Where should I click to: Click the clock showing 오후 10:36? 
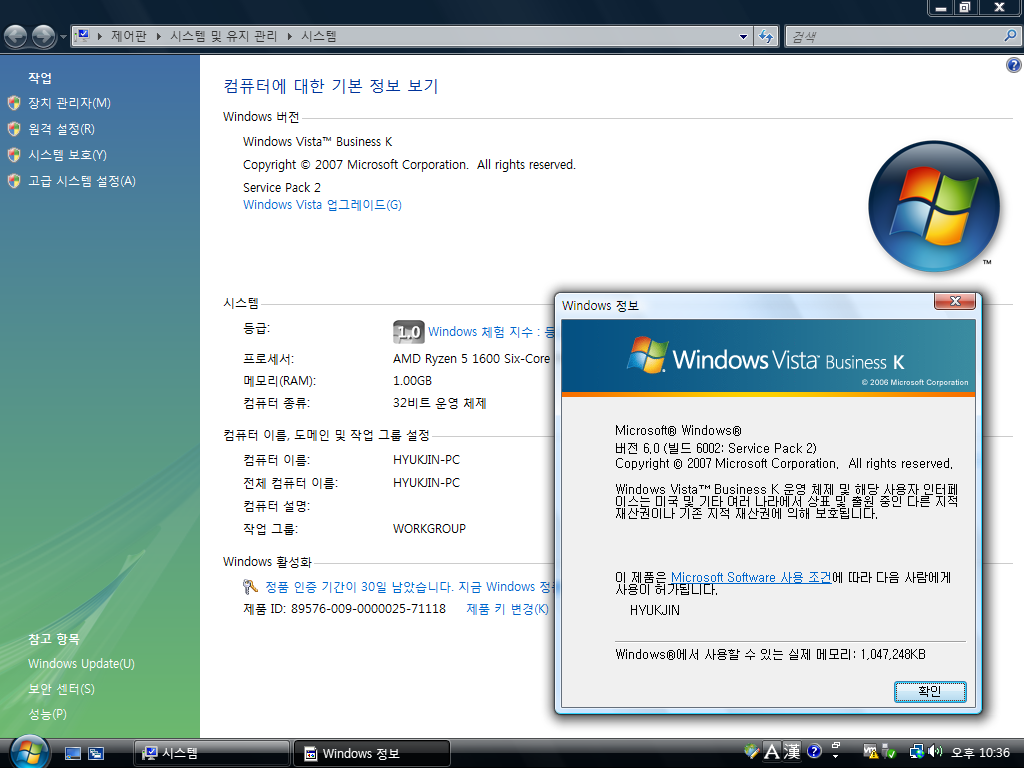click(x=980, y=752)
